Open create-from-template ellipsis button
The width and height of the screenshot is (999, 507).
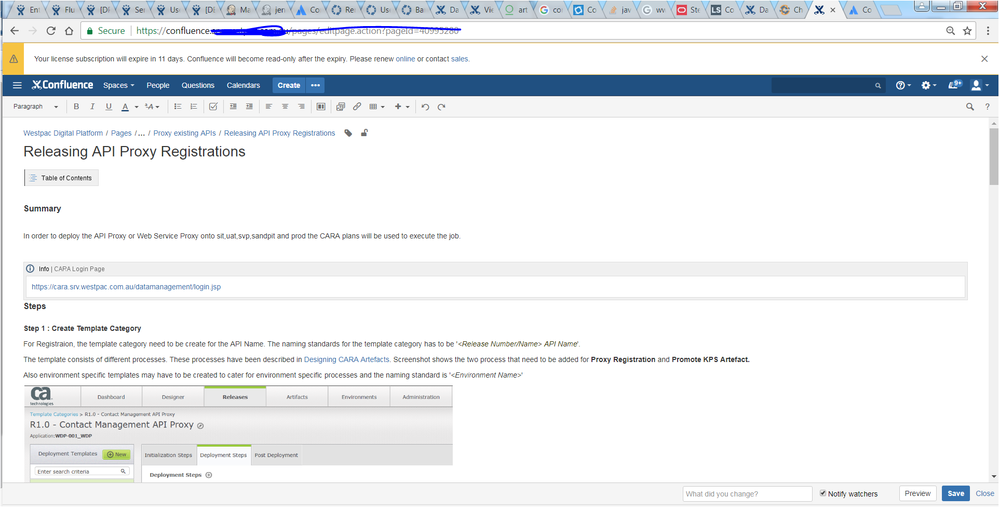(315, 85)
